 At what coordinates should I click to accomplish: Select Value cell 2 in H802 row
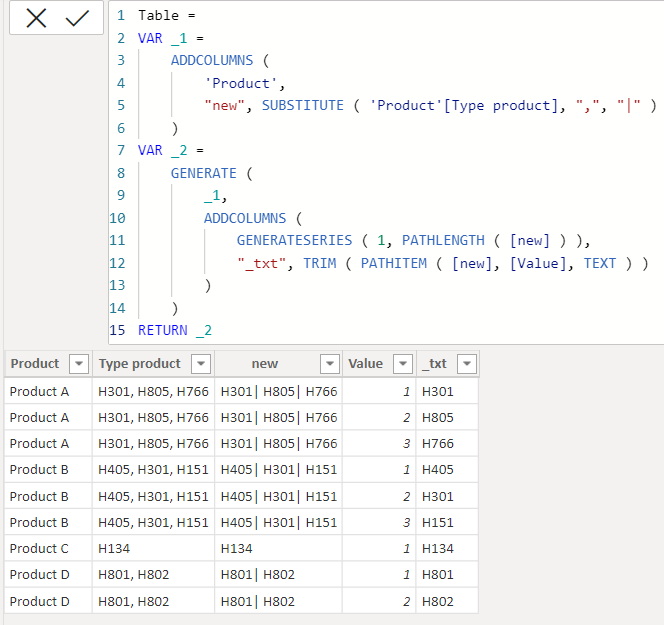point(379,601)
